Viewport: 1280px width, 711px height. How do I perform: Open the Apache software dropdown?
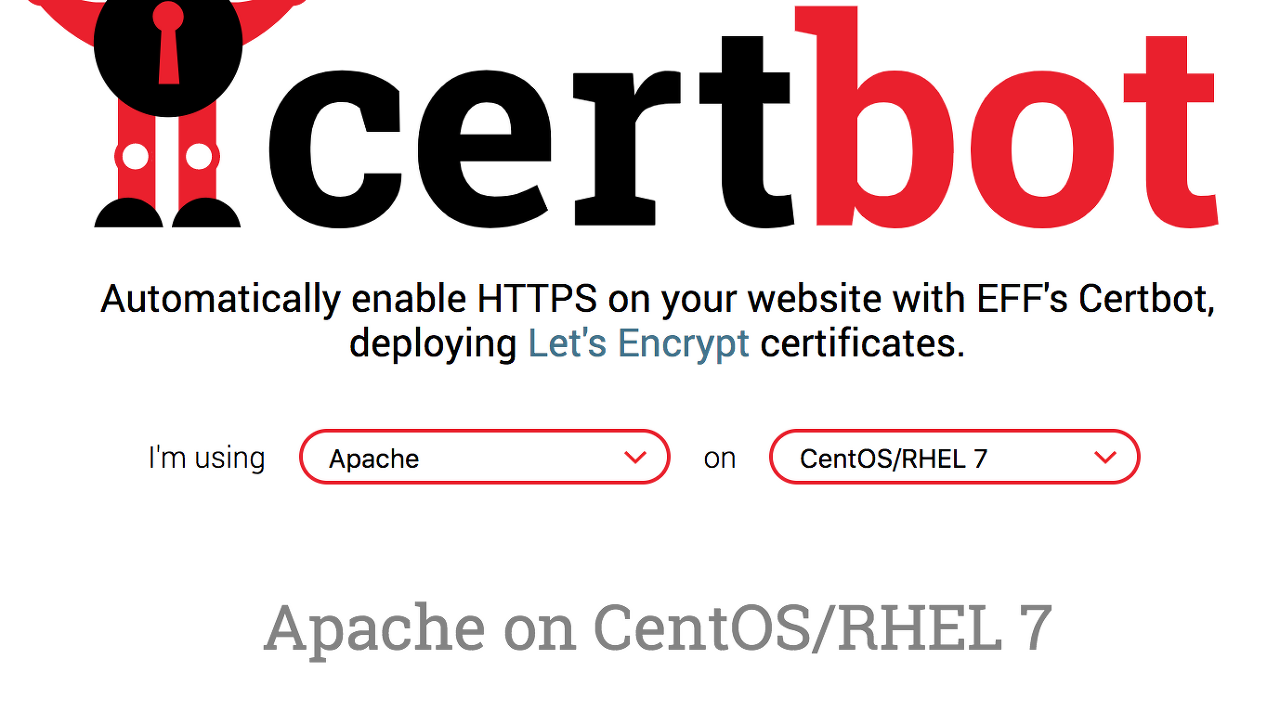point(485,457)
